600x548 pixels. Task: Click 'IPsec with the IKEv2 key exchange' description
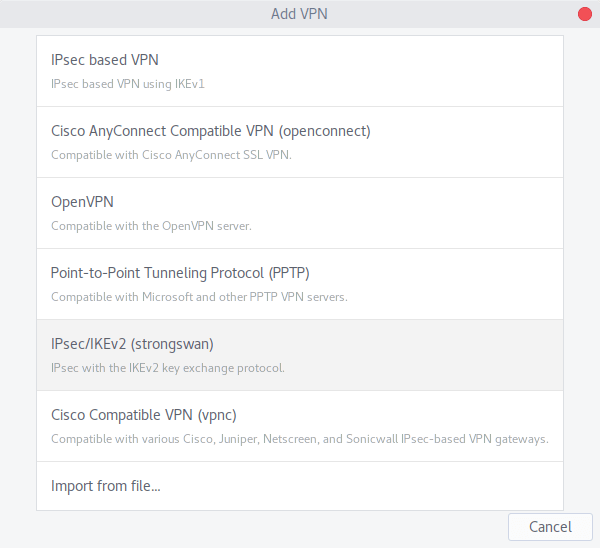point(168,368)
